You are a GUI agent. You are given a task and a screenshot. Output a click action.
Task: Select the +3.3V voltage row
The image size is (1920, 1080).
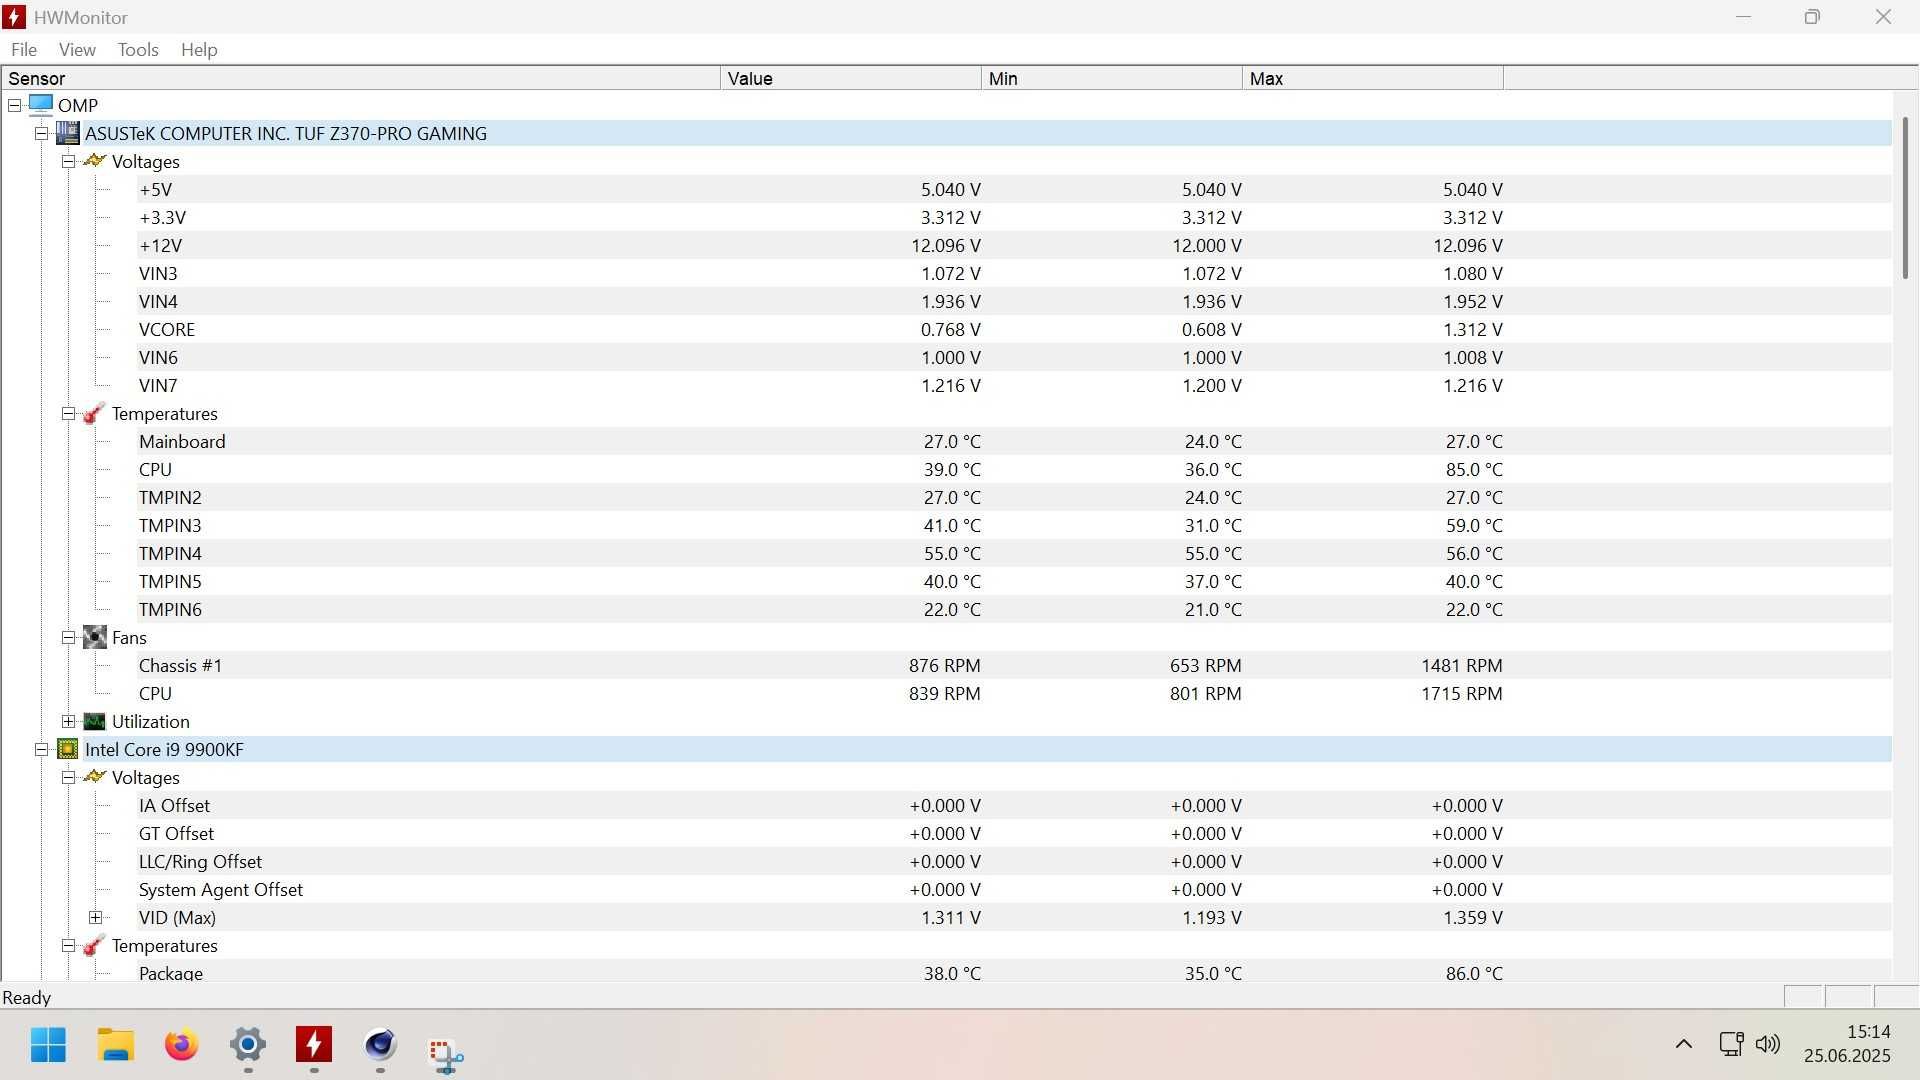pos(1014,217)
